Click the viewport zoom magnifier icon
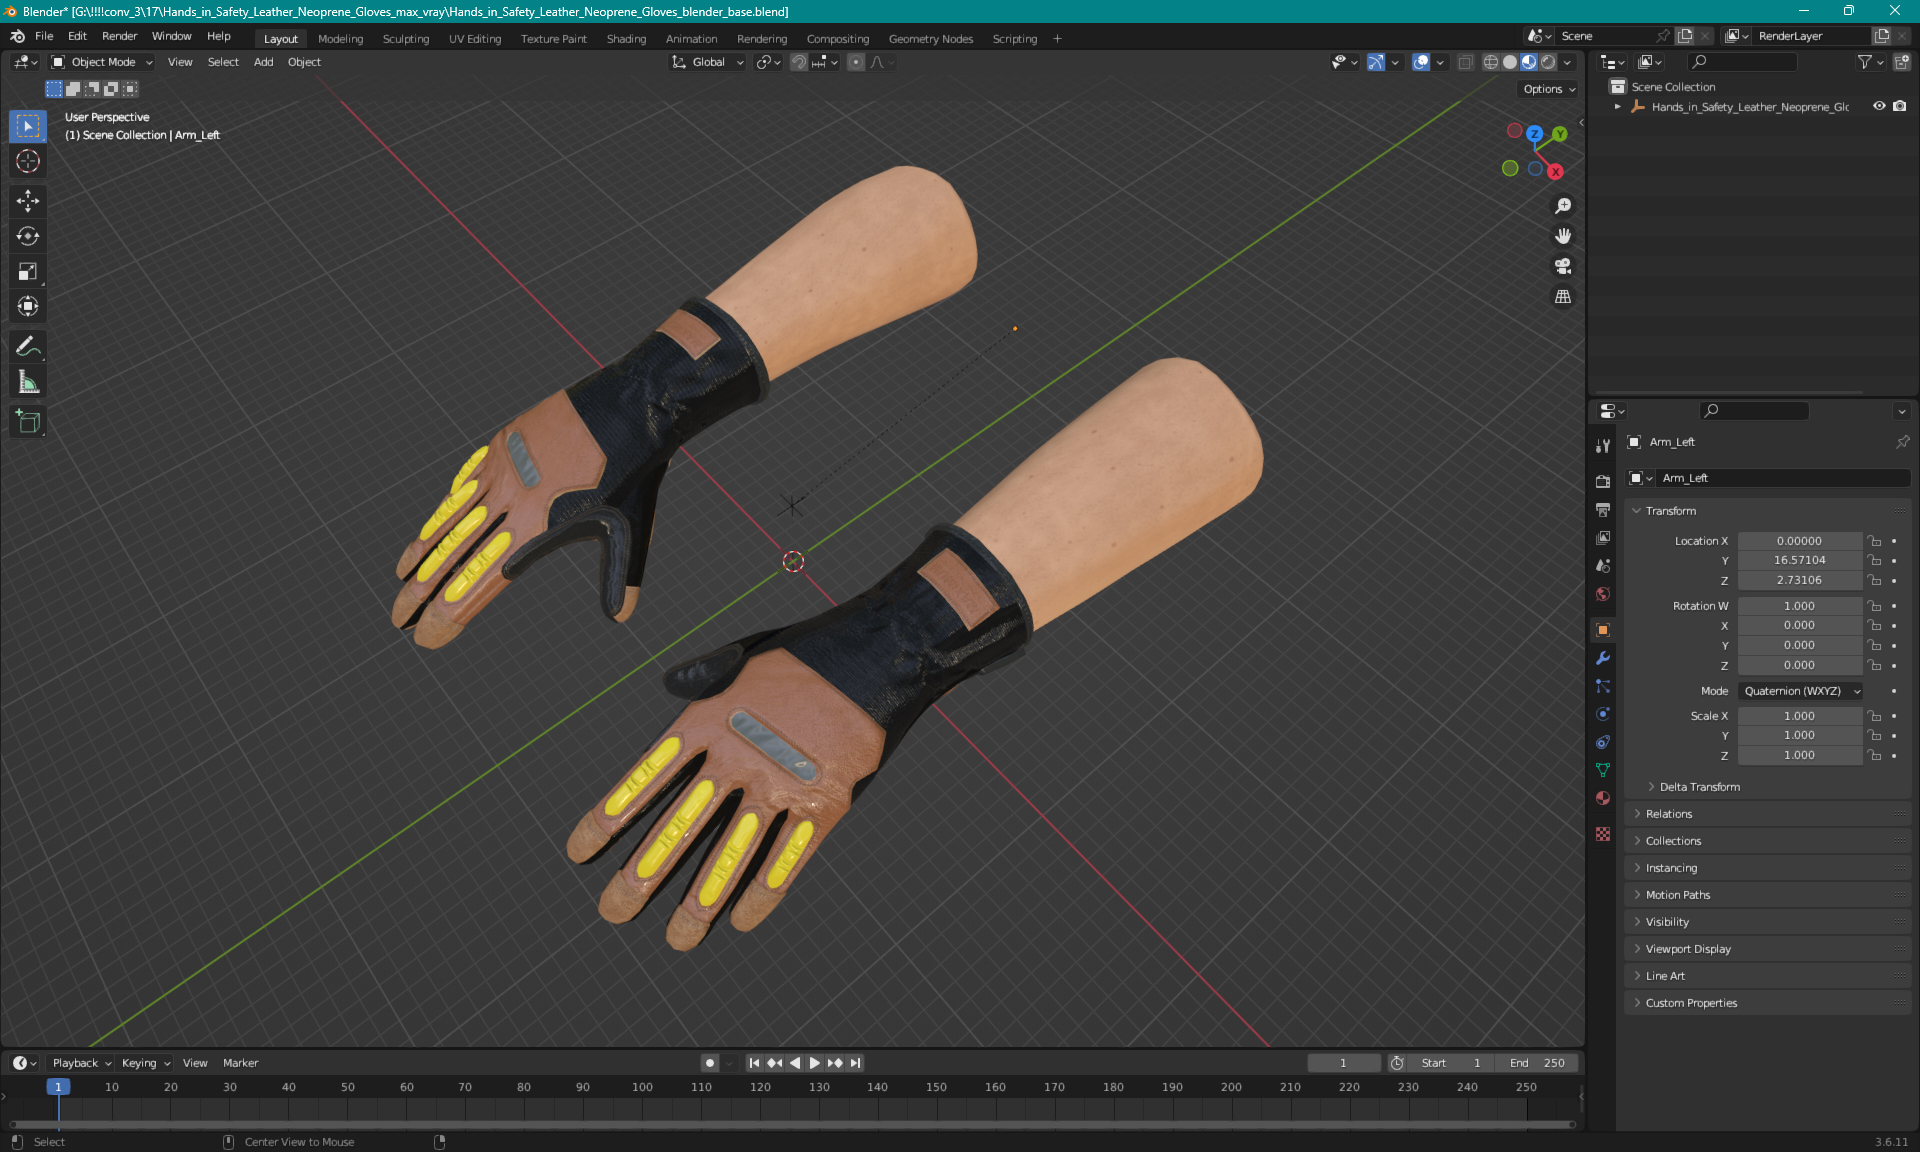Image resolution: width=1920 pixels, height=1152 pixels. tap(1563, 206)
